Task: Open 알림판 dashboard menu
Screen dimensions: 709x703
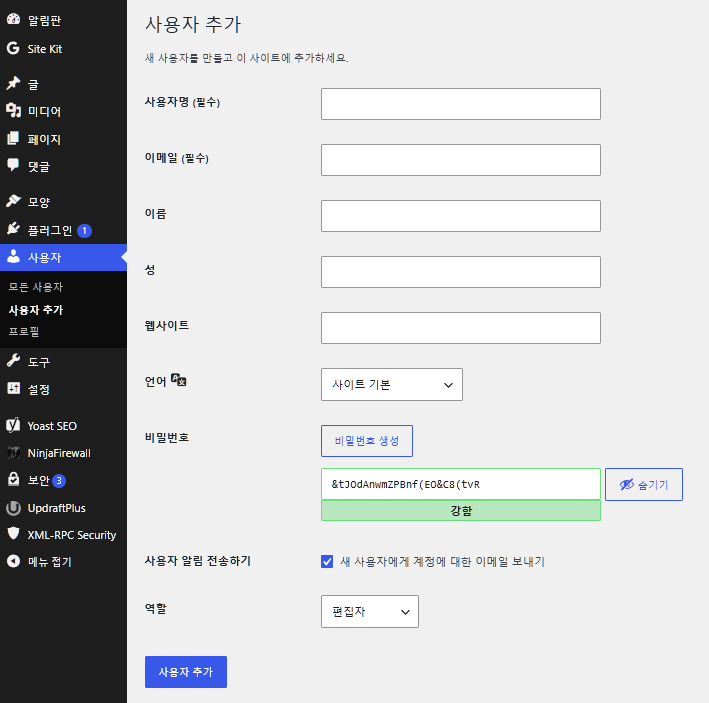Action: 44,20
